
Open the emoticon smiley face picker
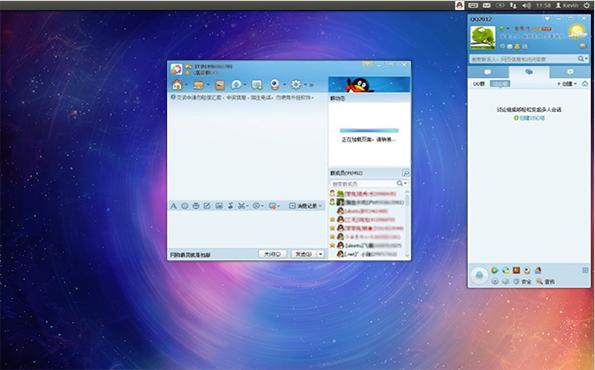(185, 206)
